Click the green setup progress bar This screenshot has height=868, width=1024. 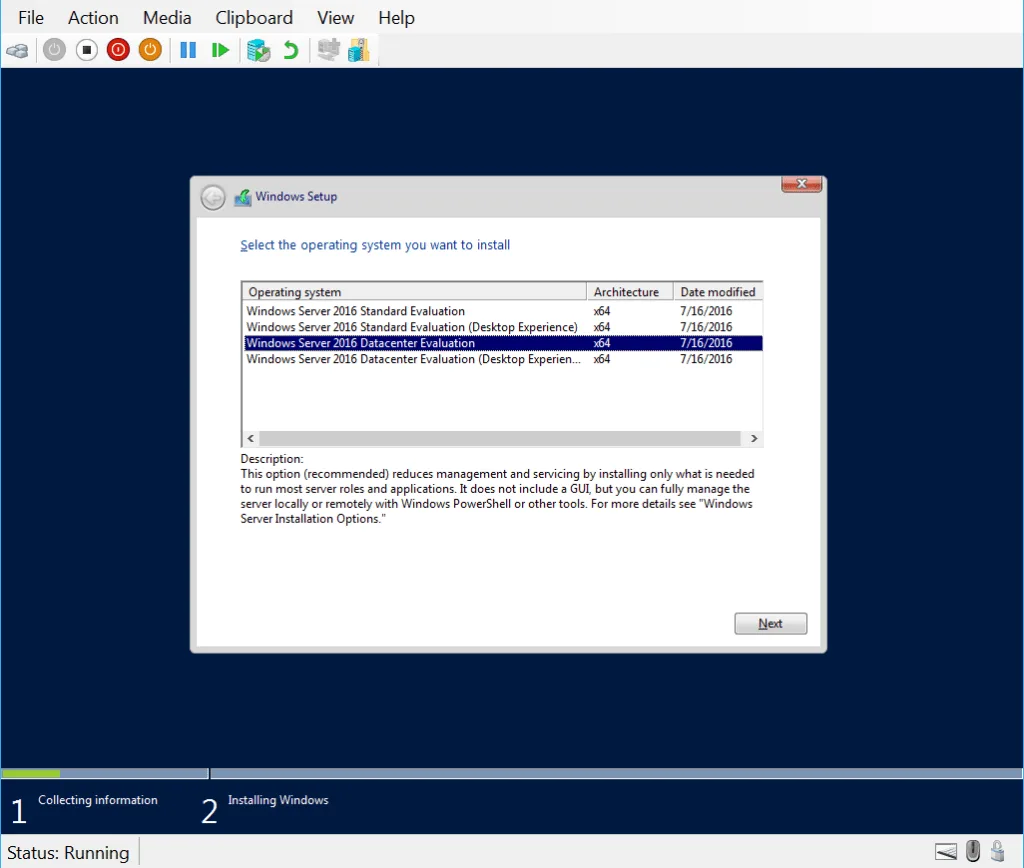31,773
